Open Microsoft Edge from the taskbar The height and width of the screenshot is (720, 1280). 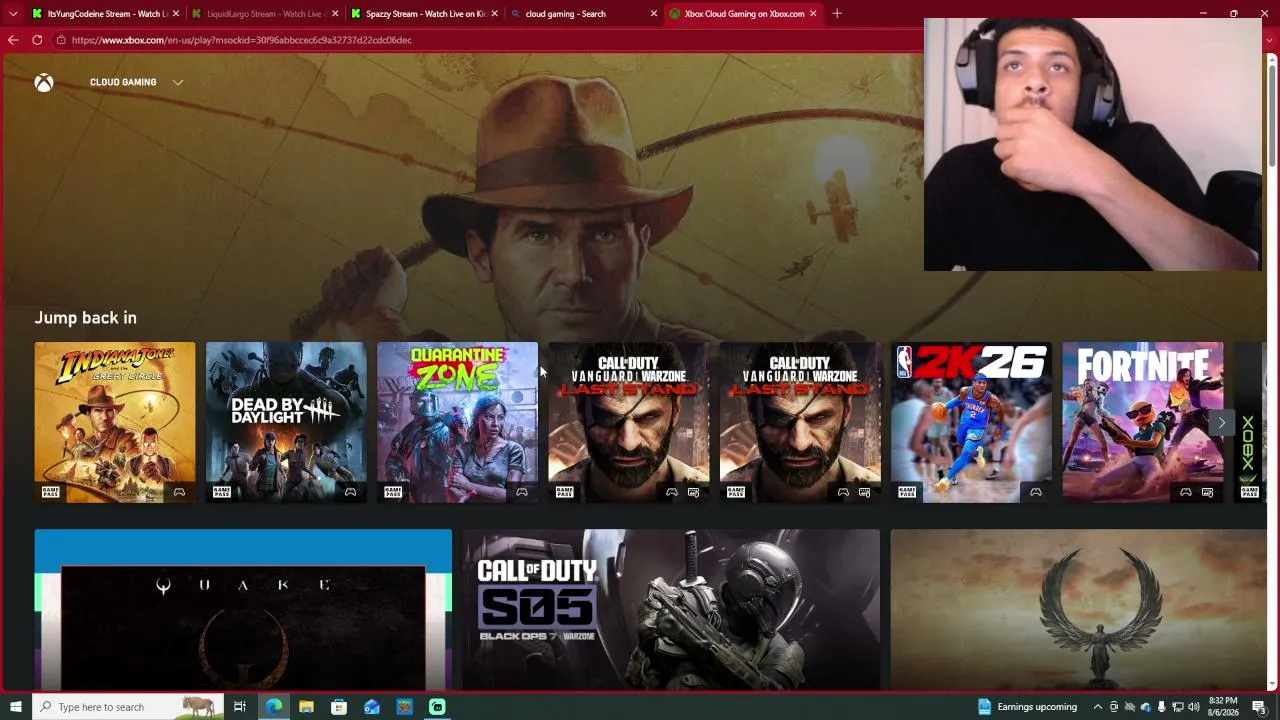(x=273, y=707)
